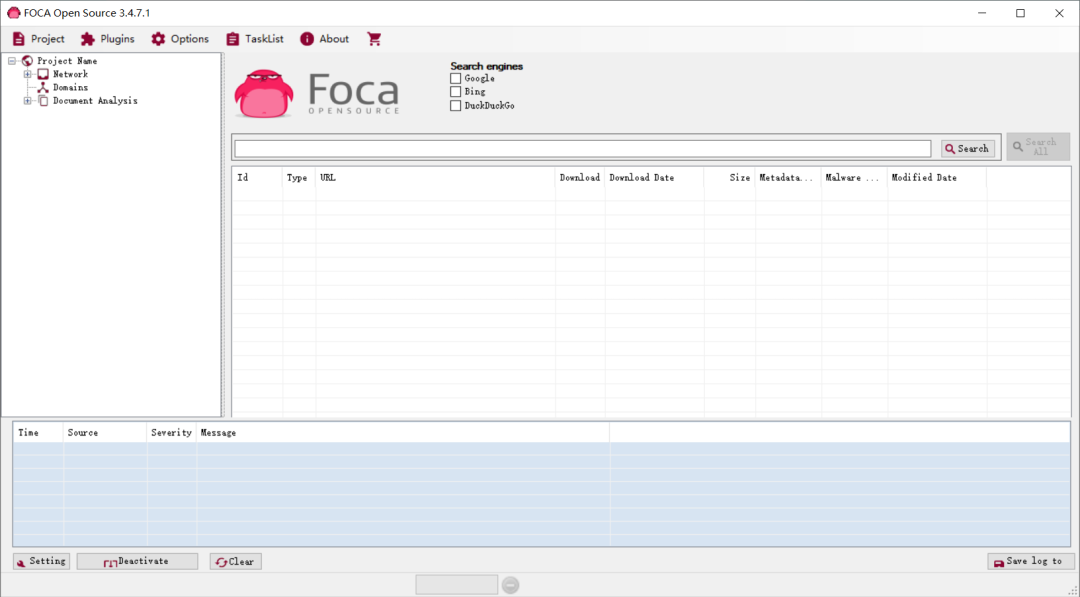This screenshot has height=597, width=1080.
Task: Enable the Google search engine checkbox
Action: point(455,78)
